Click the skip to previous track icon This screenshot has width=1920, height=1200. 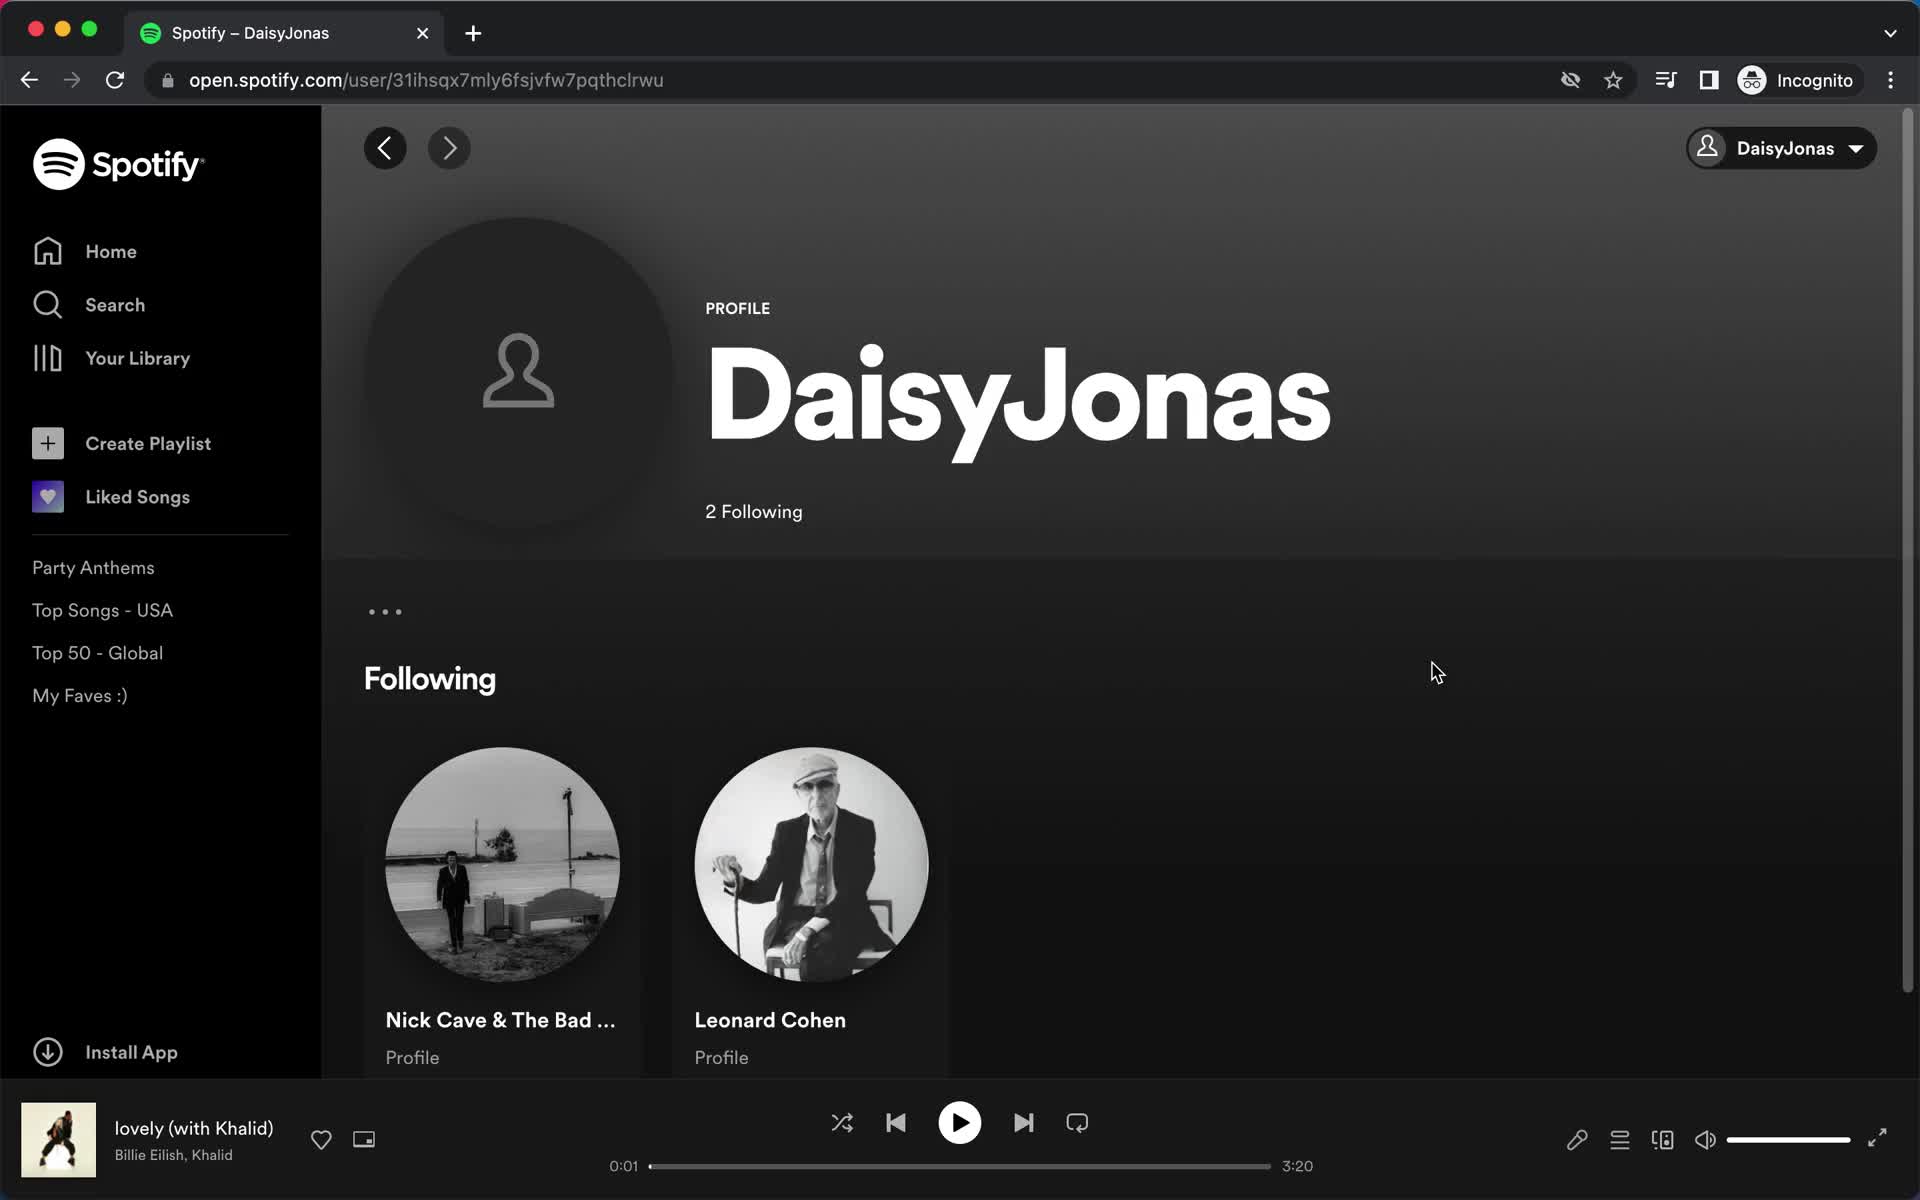coord(896,1123)
